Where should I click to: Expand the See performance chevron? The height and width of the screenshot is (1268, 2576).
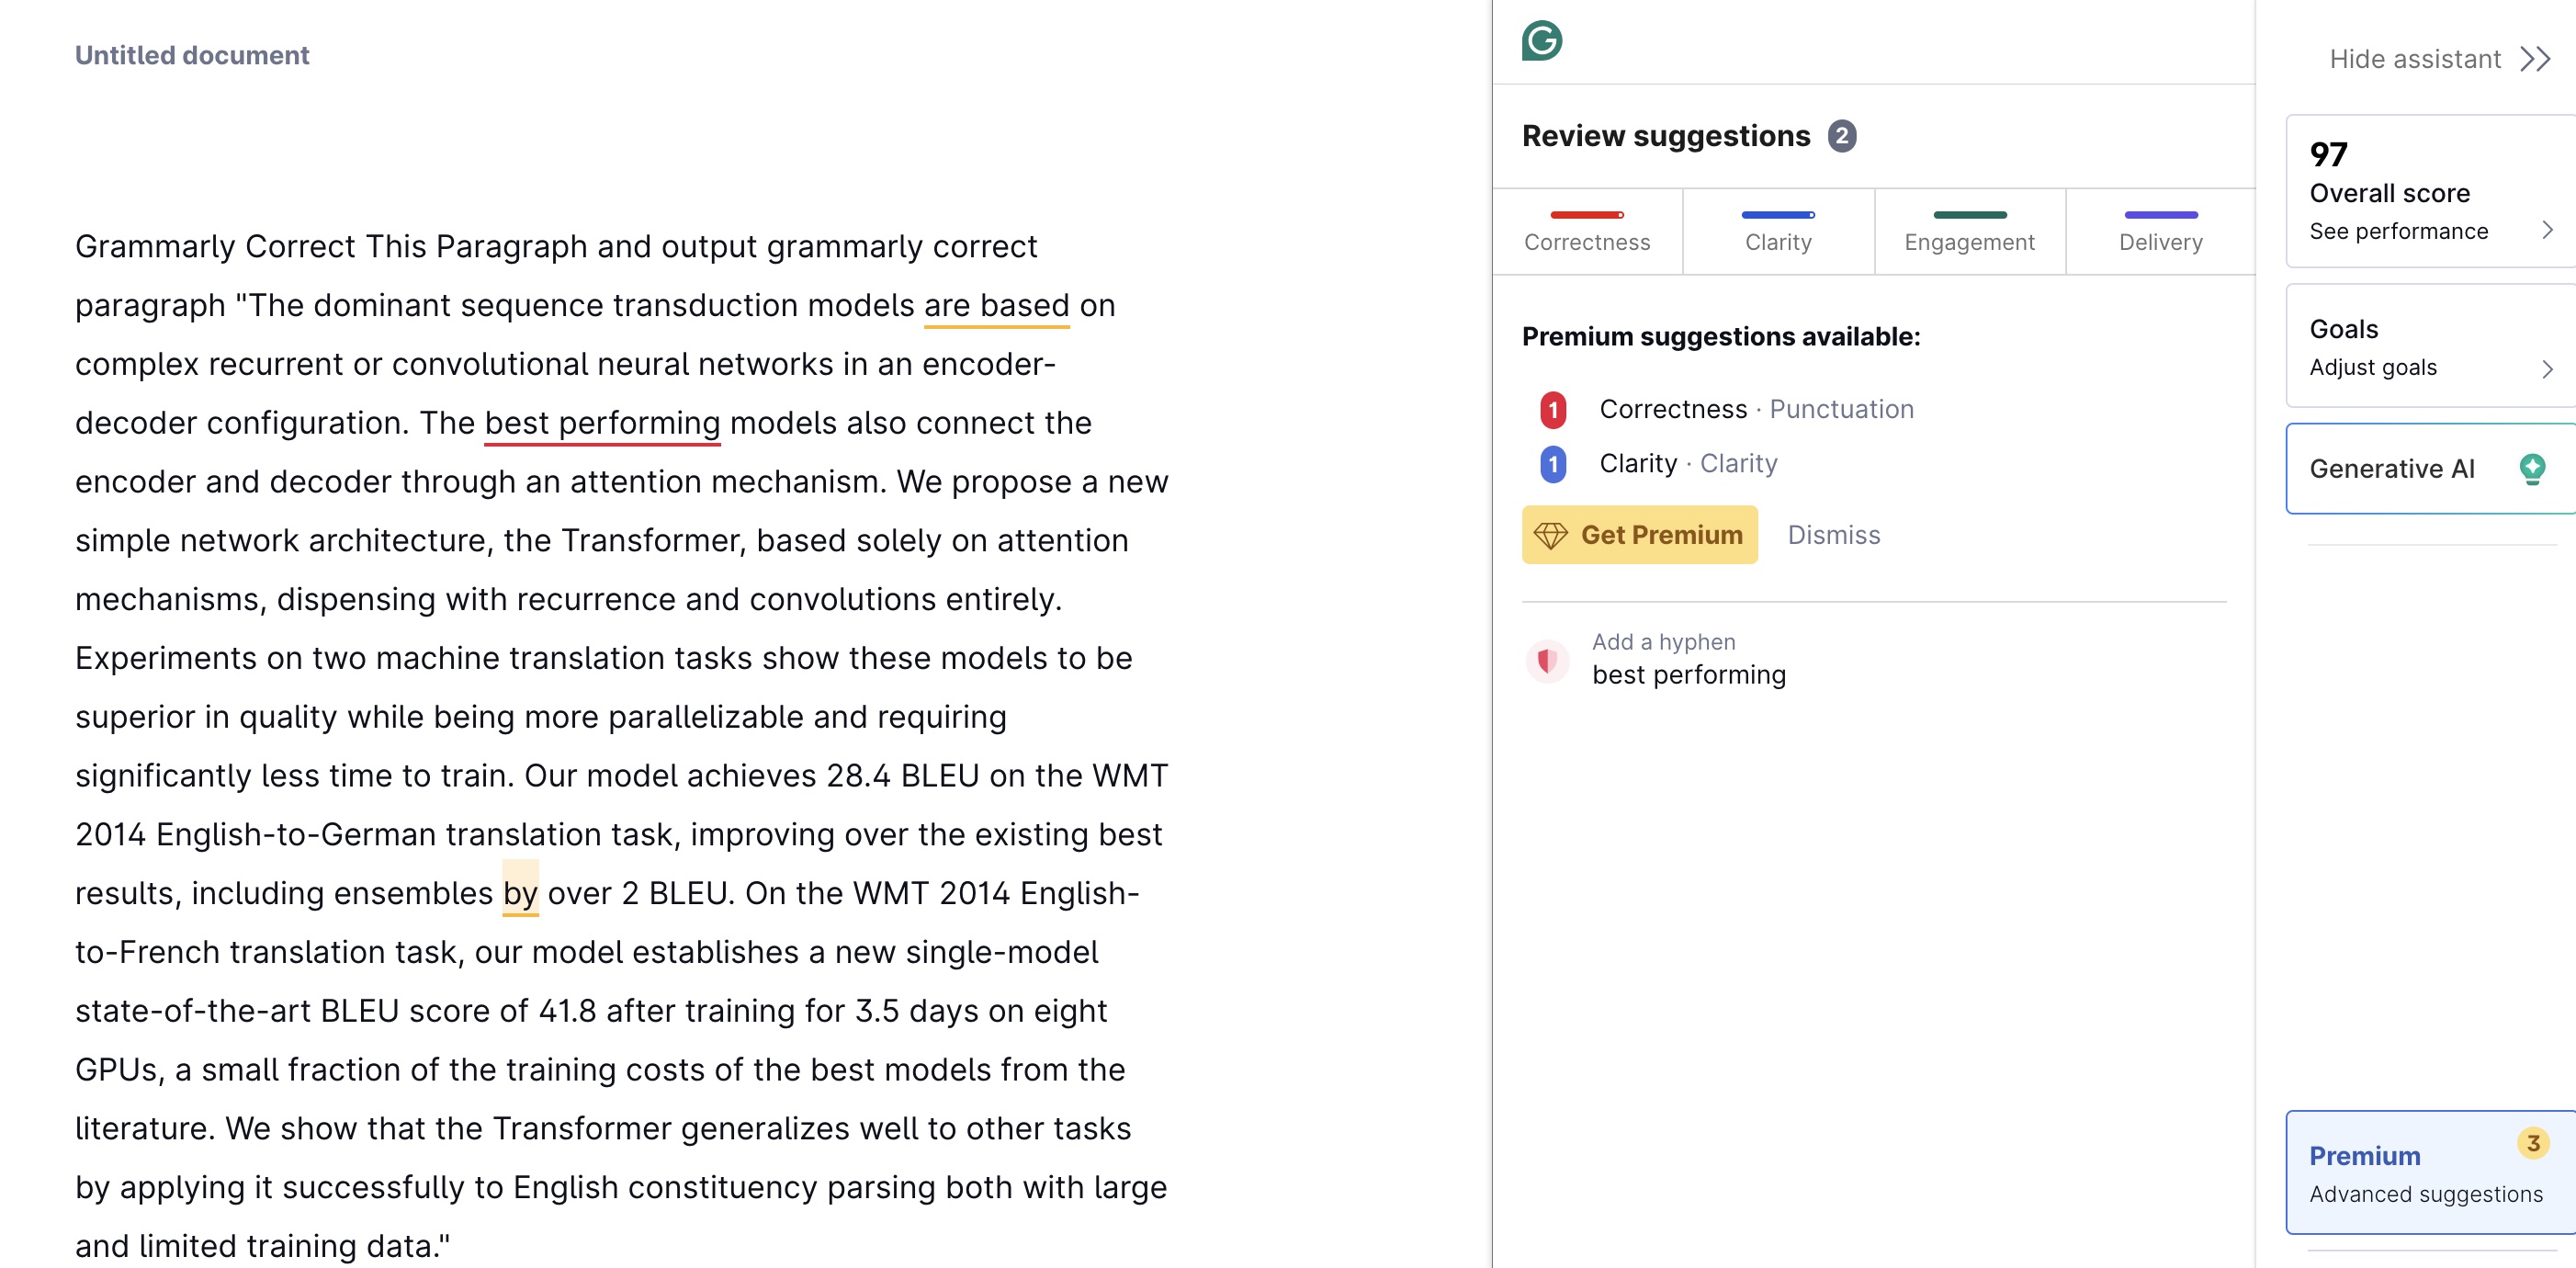pyautogui.click(x=2547, y=230)
